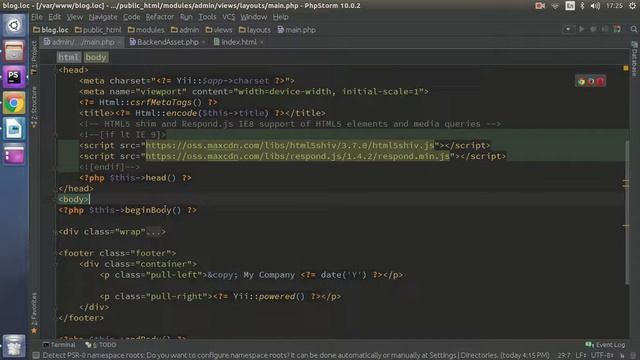
Task: Switch to PhpStorm in the dock
Action: pos(14,77)
